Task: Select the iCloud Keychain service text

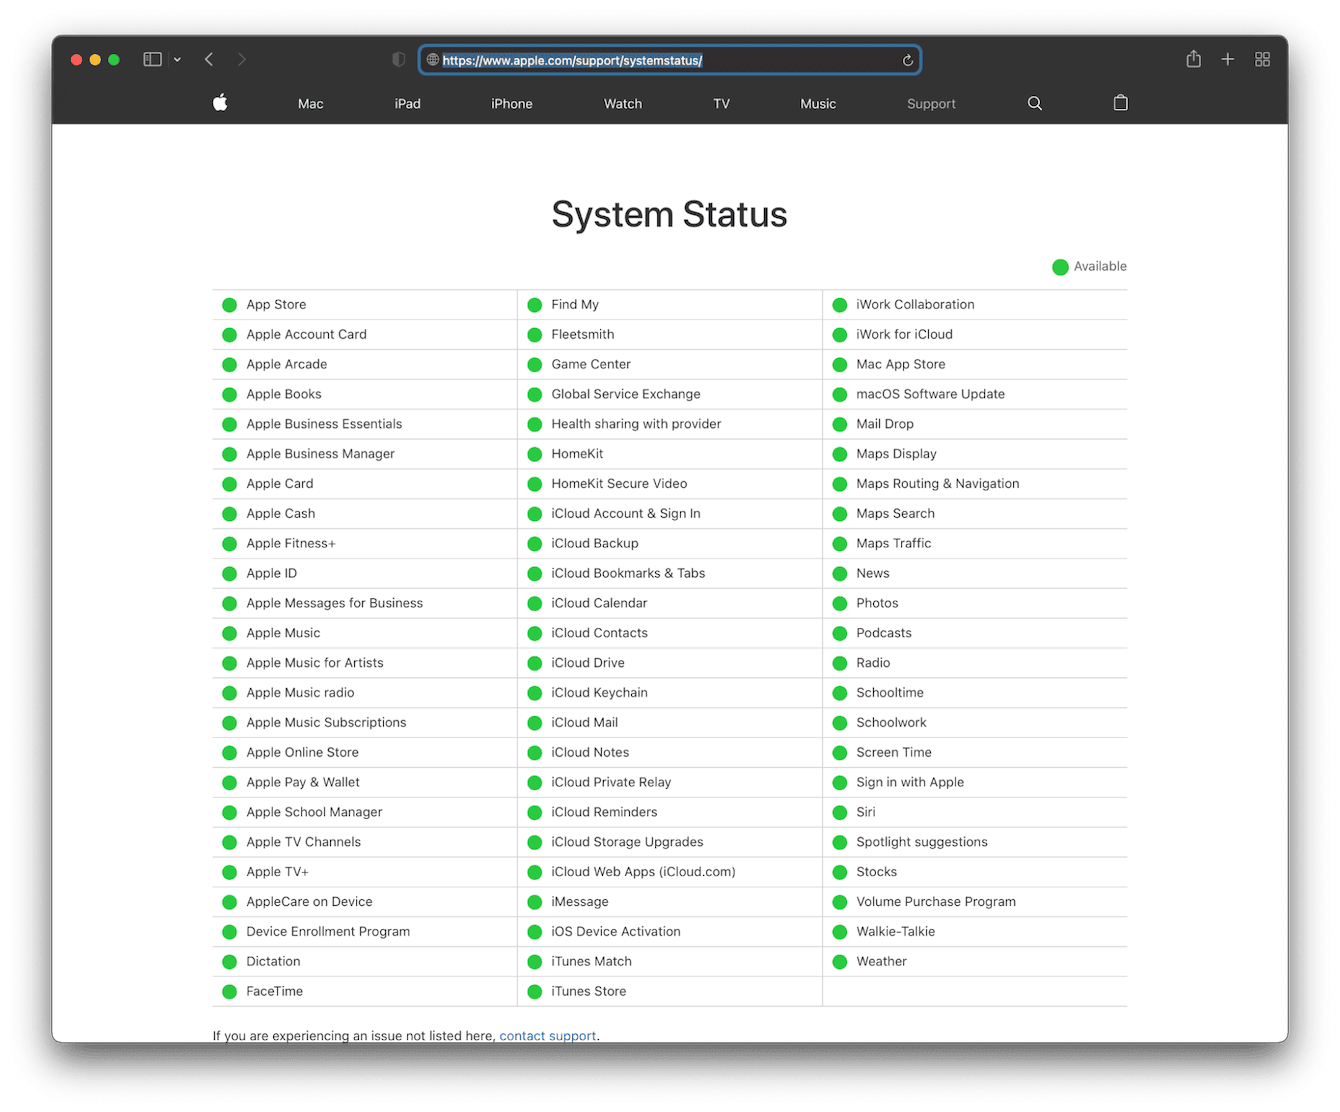Action: (x=599, y=692)
